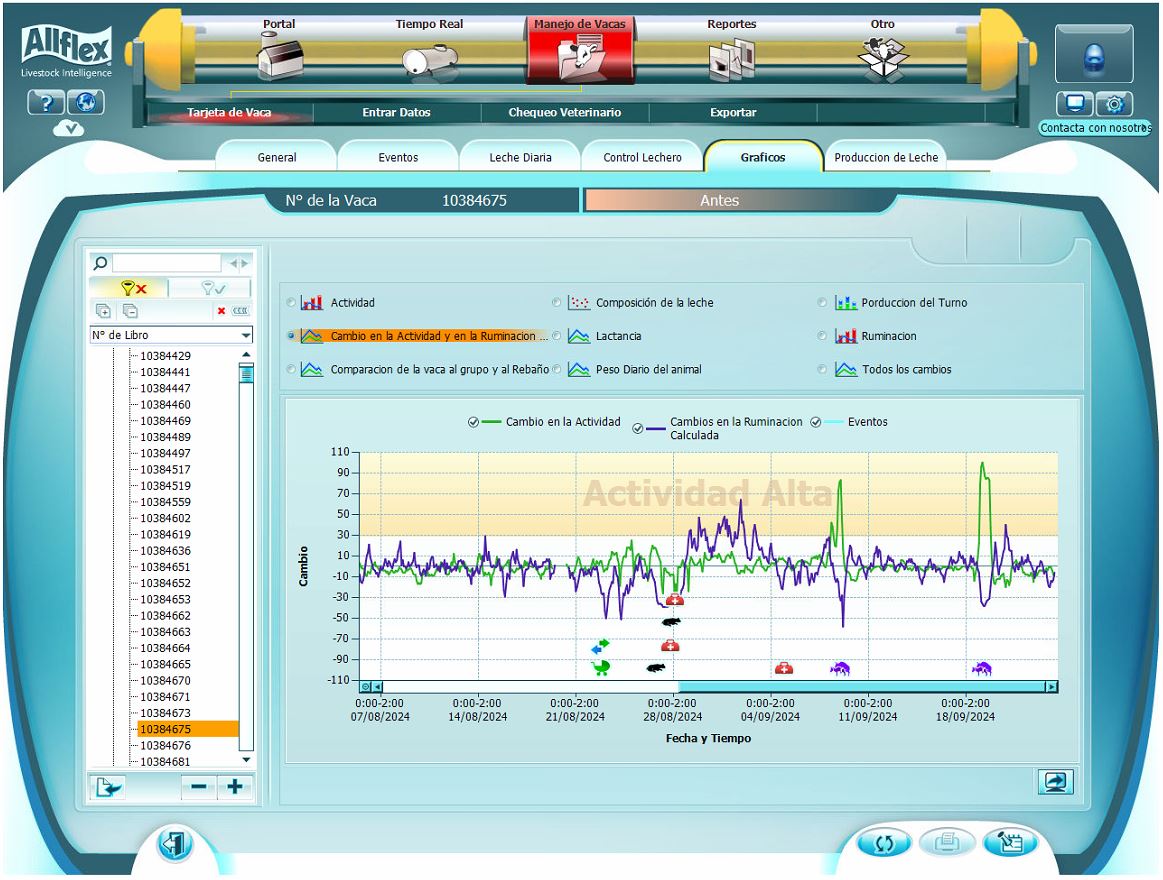Click the Contacta con nosotros link

1095,128
